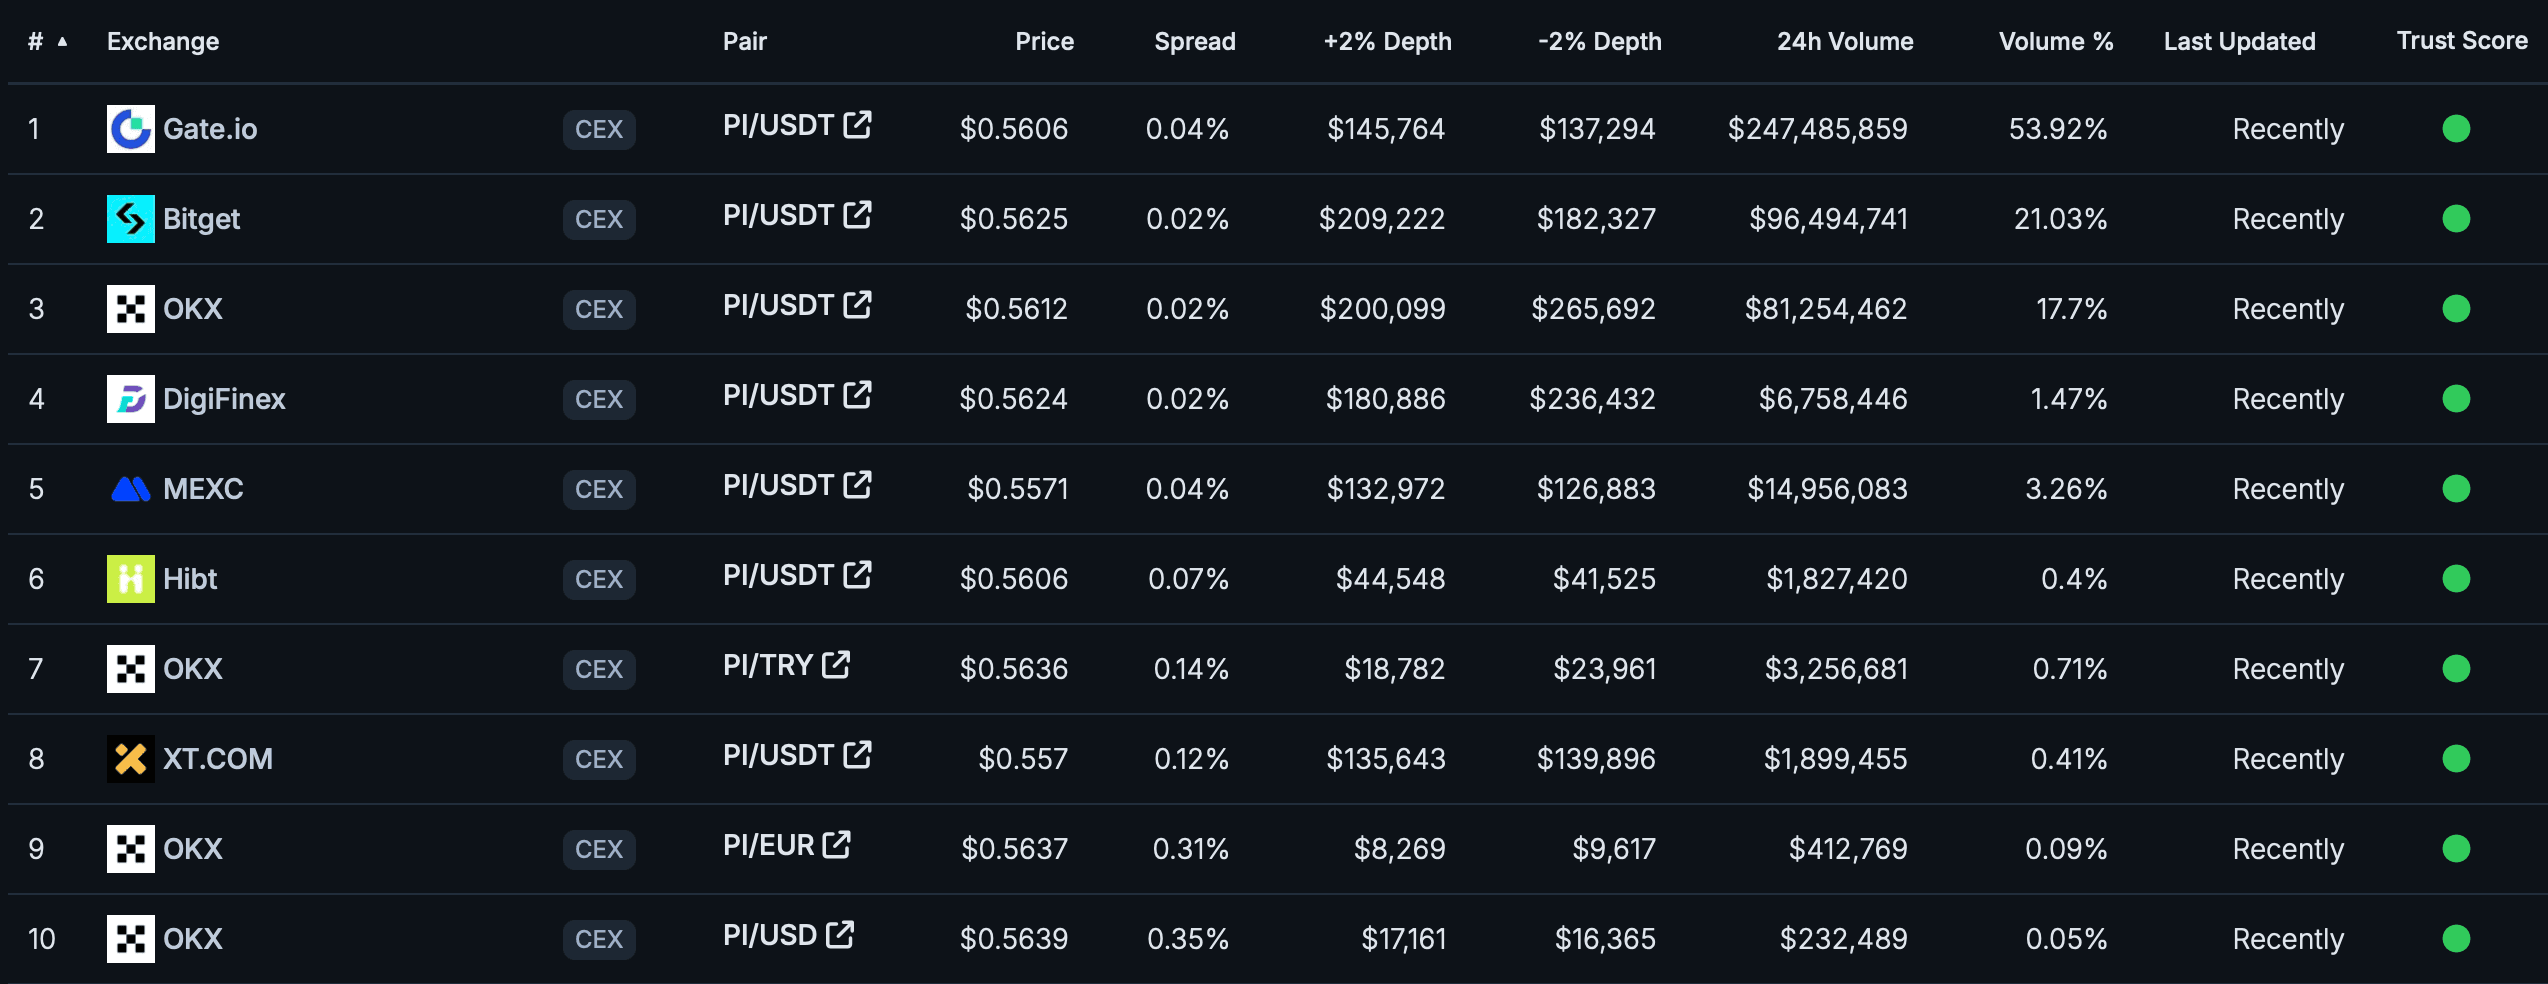Viewport: 2548px width, 984px height.
Task: Click the green trust score dot for Gate.io
Action: click(x=2458, y=129)
